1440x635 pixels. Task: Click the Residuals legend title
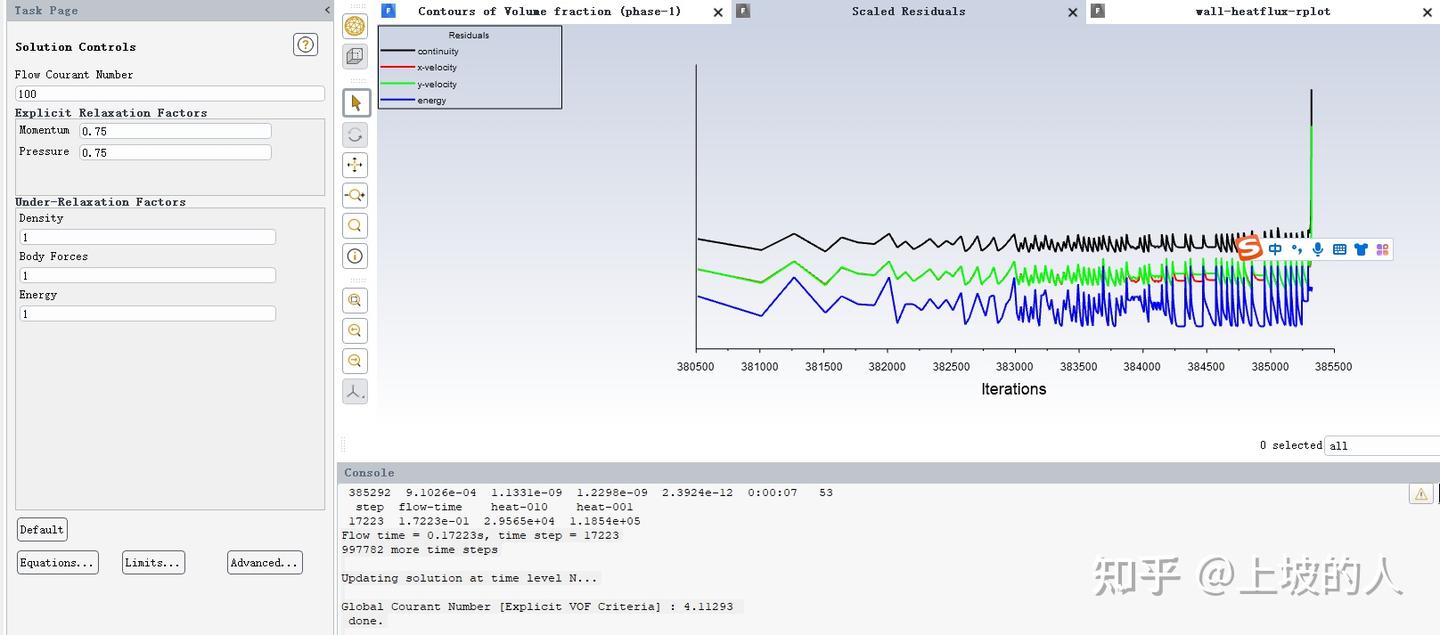pyautogui.click(x=469, y=35)
